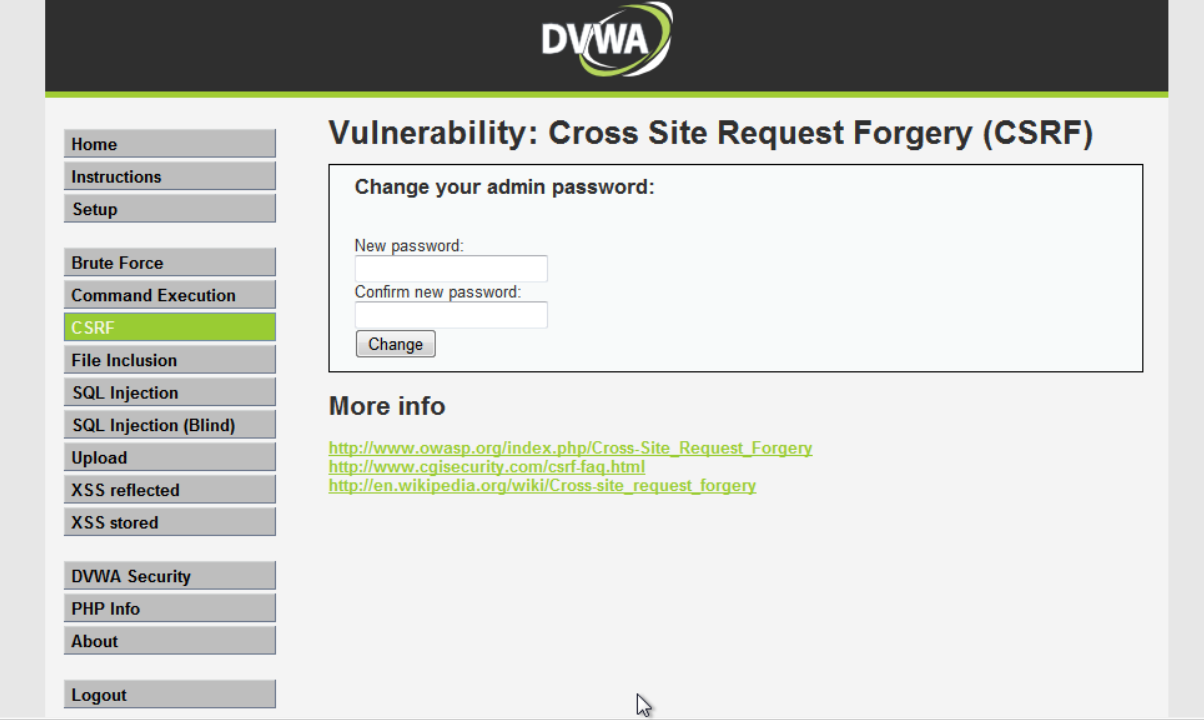The image size is (1204, 720).
Task: Go to the Instructions page
Action: pyautogui.click(x=169, y=177)
